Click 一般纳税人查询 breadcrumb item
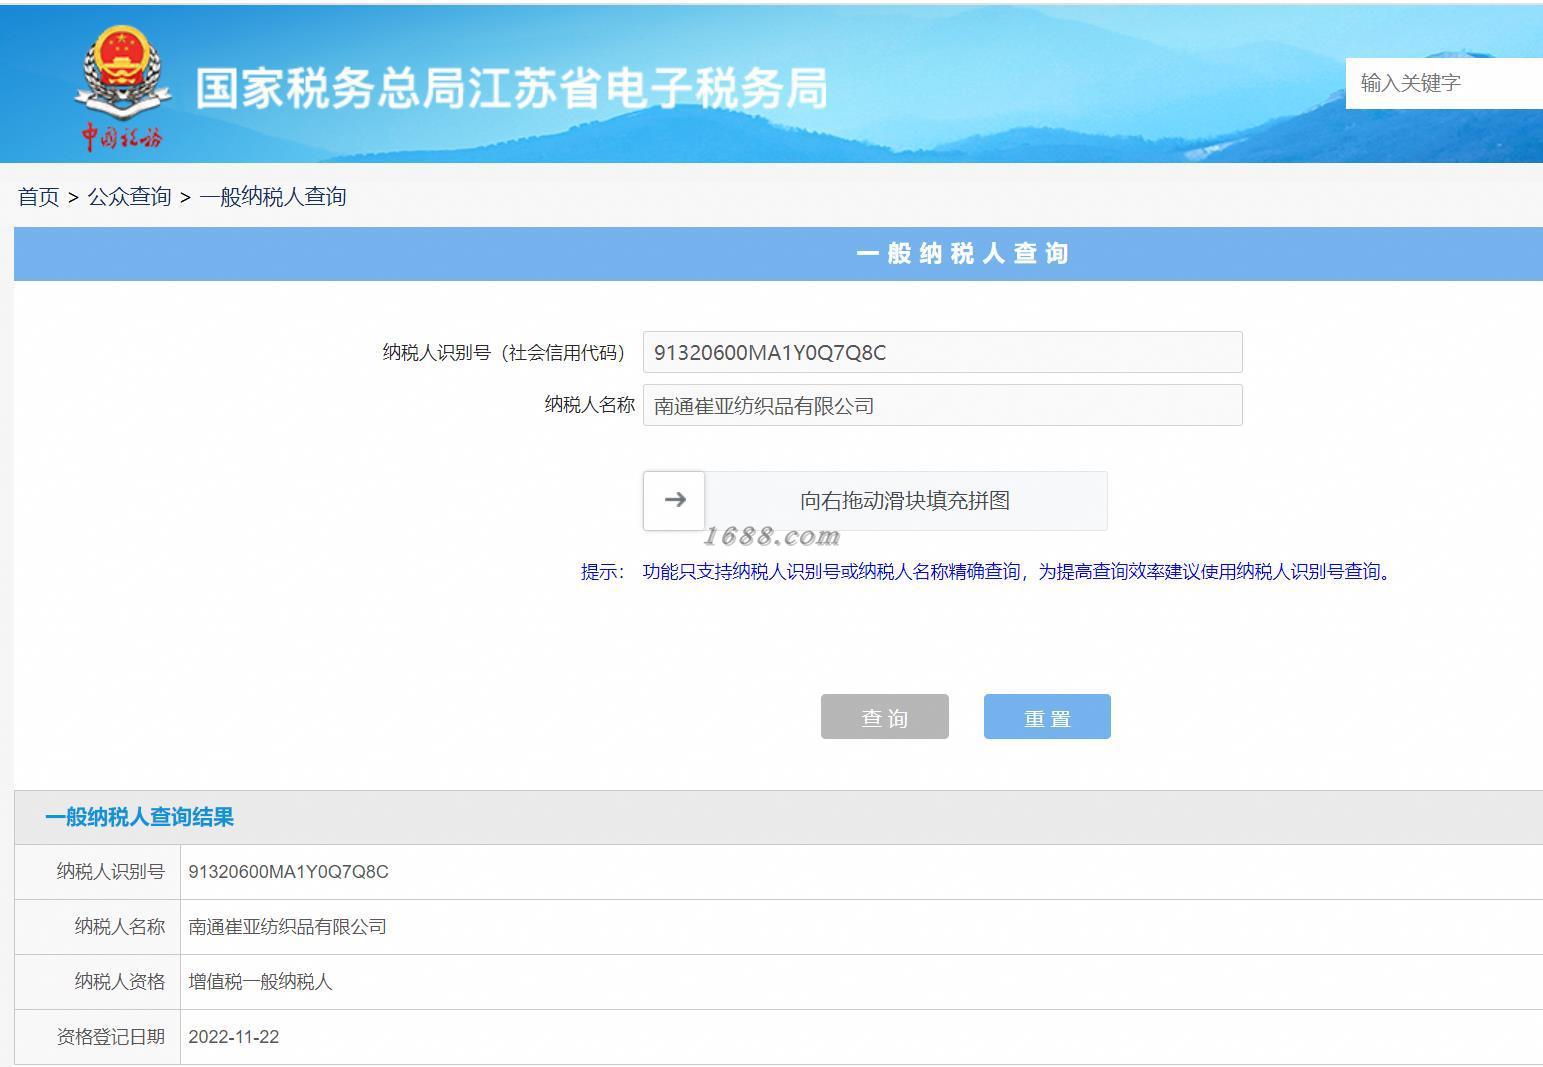This screenshot has width=1543, height=1067. [273, 196]
